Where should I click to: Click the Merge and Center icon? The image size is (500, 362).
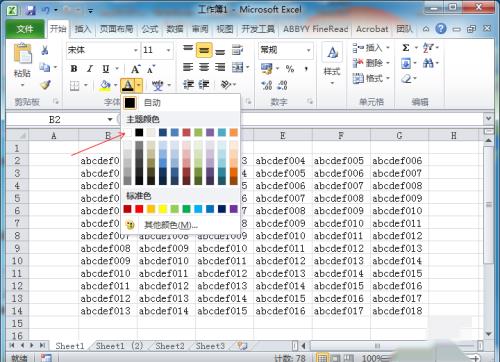[238, 68]
